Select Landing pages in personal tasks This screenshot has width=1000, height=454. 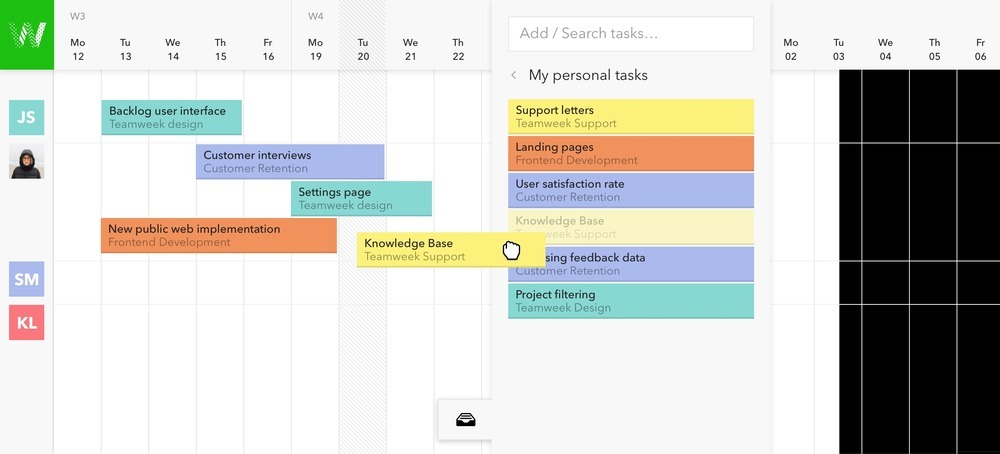[631, 154]
